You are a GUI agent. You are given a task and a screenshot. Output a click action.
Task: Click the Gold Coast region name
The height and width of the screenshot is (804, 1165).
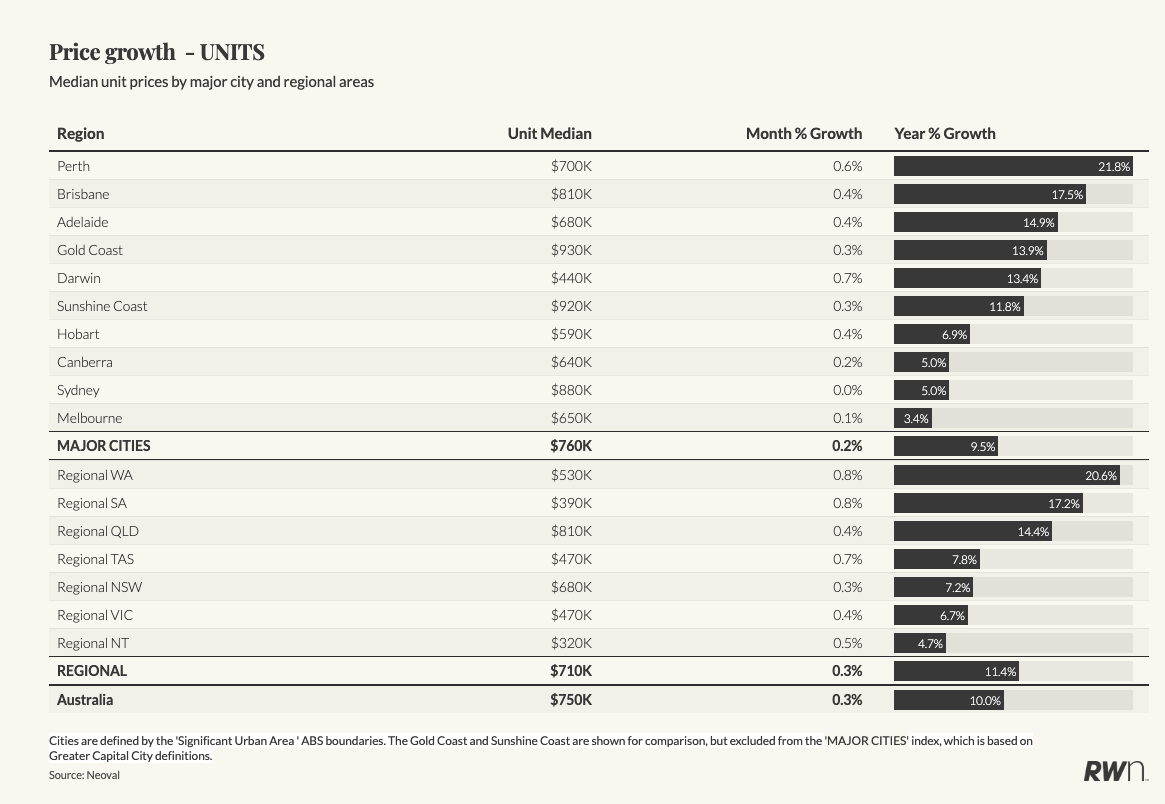90,250
